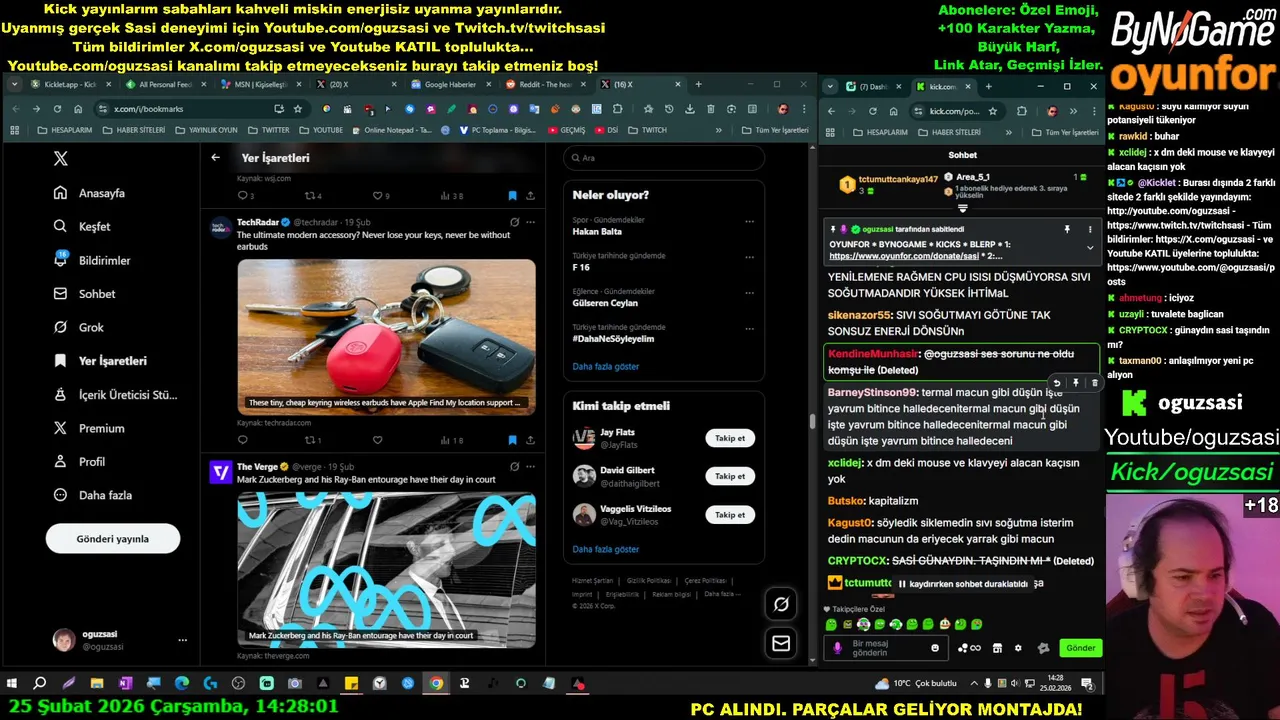This screenshot has height=720, width=1280.
Task: Click kick.com address bar in Kick window
Action: 955,111
